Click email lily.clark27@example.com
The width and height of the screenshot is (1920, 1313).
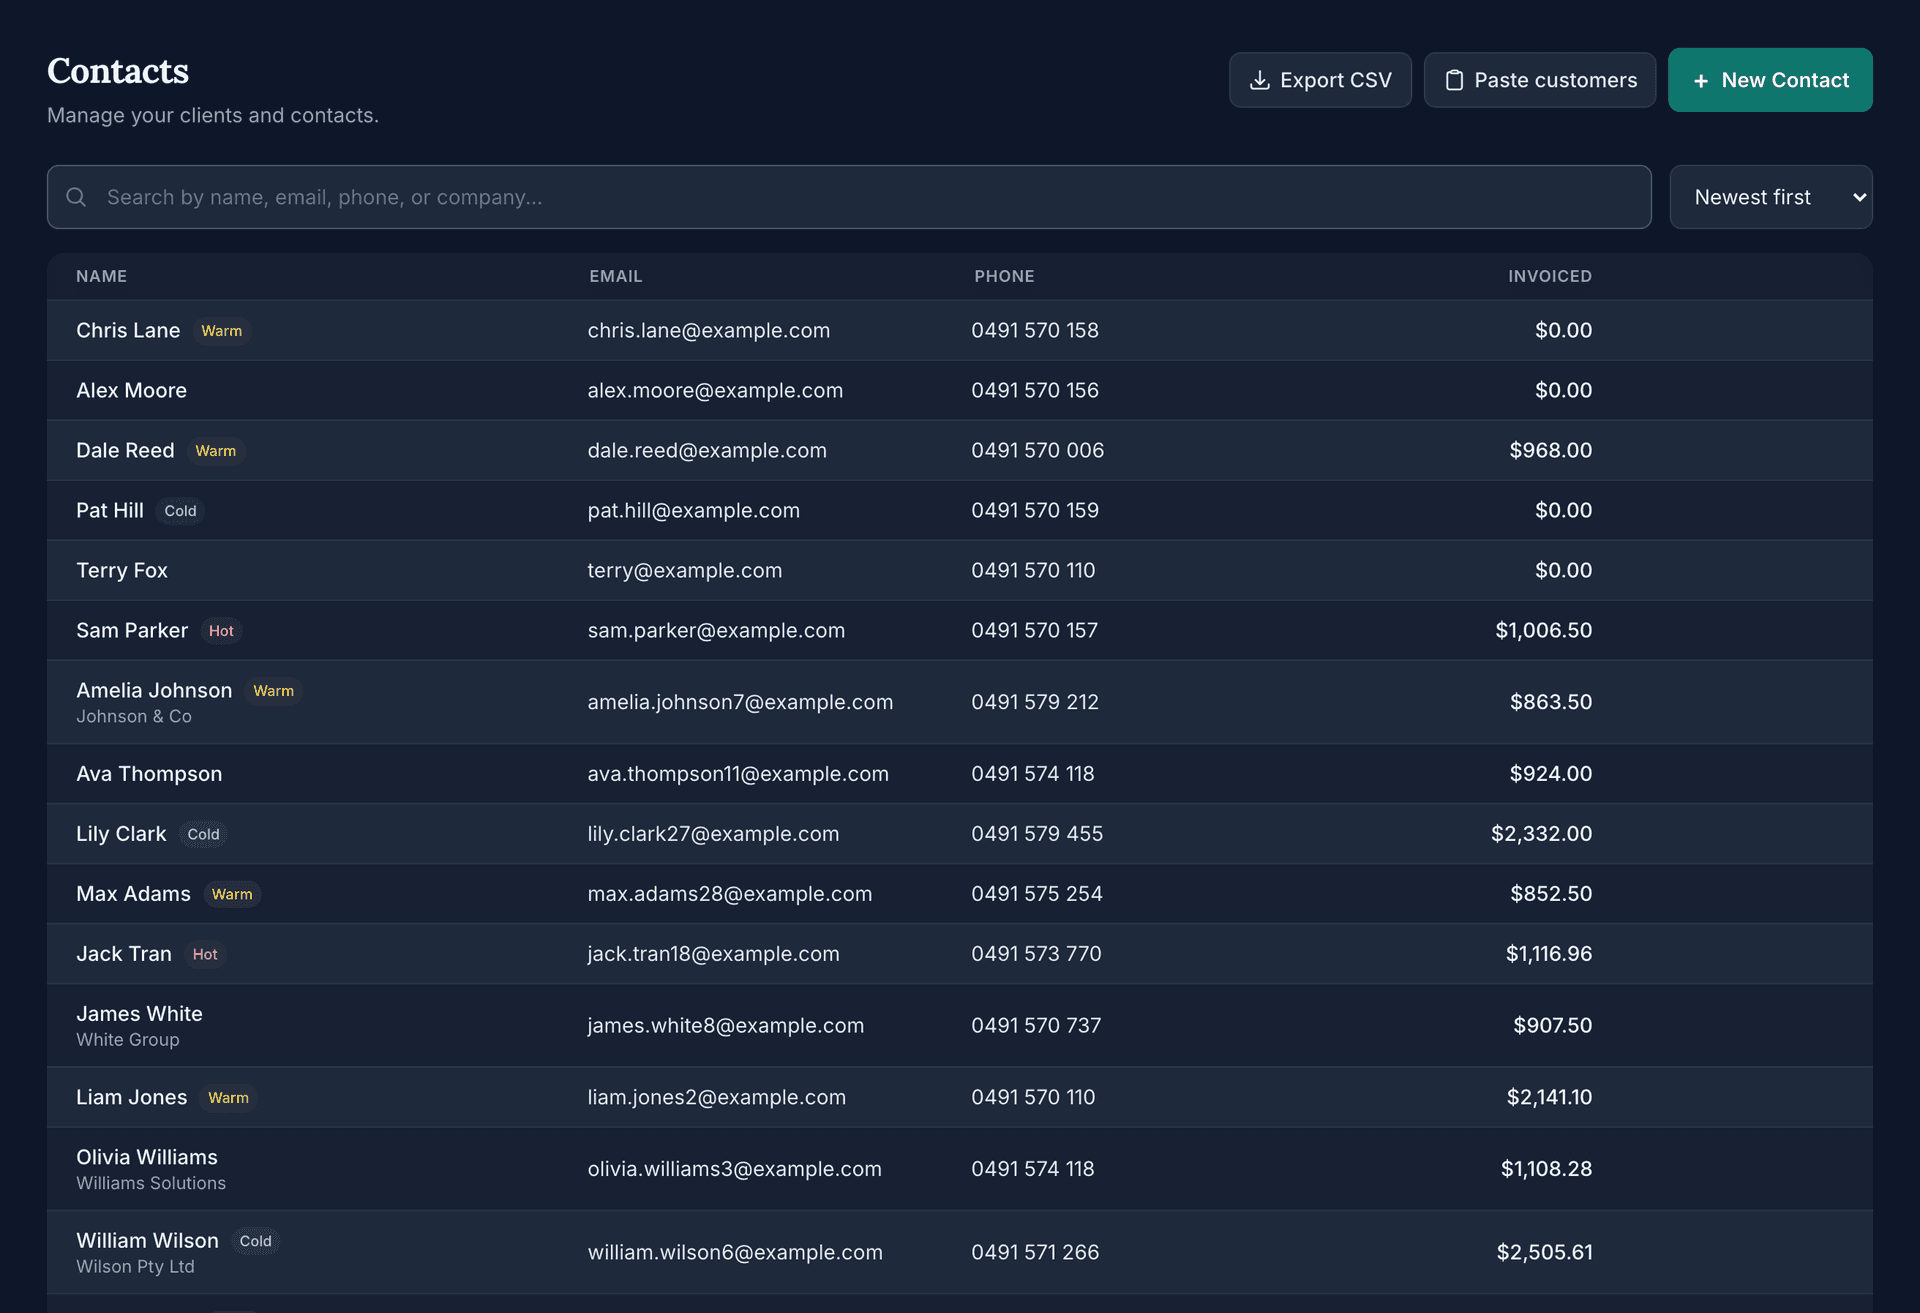click(x=713, y=834)
